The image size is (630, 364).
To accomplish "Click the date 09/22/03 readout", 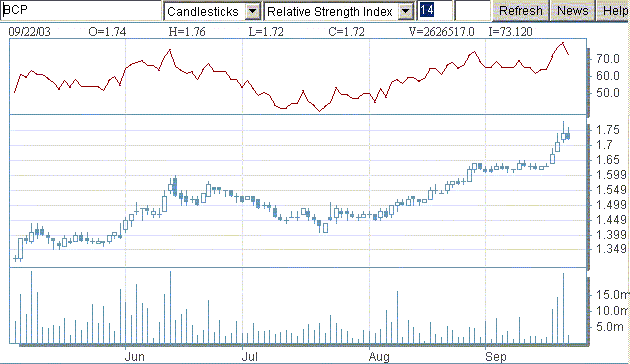I will point(30,31).
